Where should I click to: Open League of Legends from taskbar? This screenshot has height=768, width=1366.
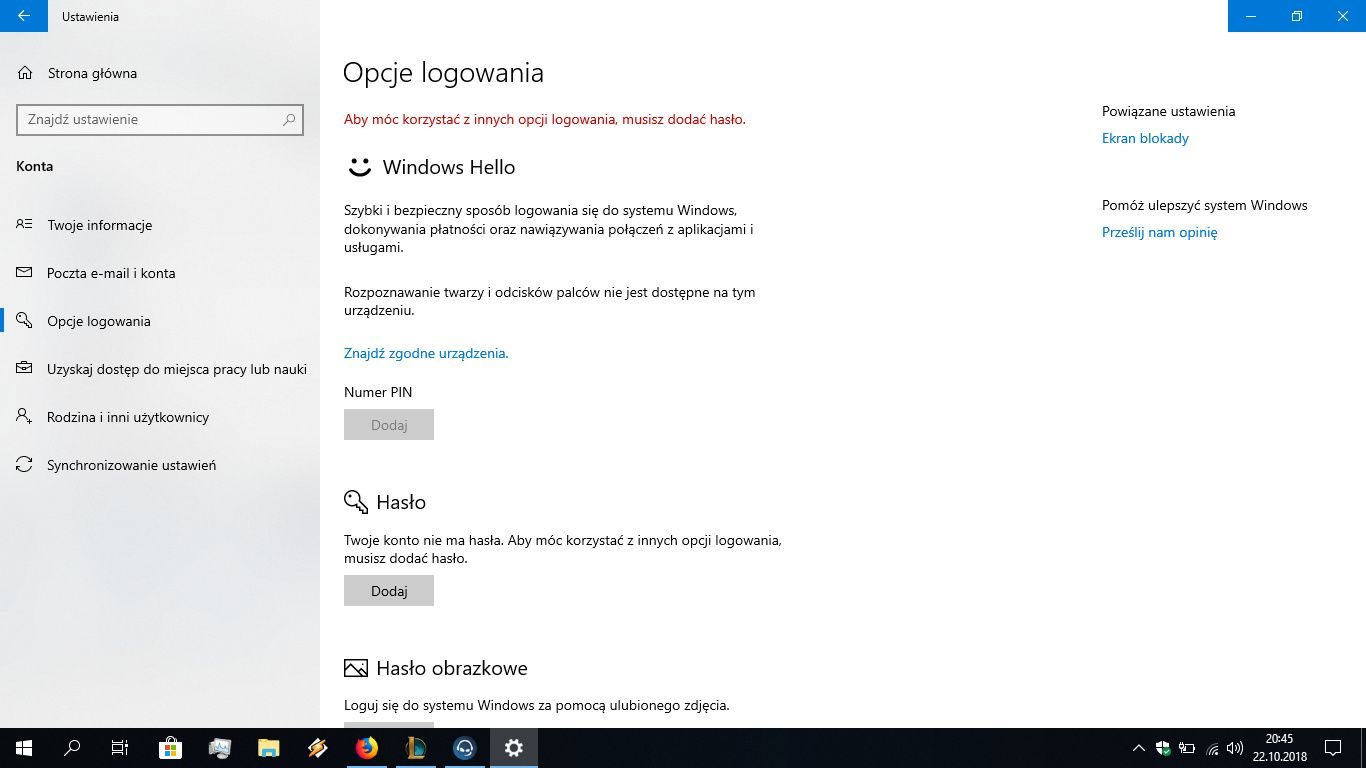416,748
